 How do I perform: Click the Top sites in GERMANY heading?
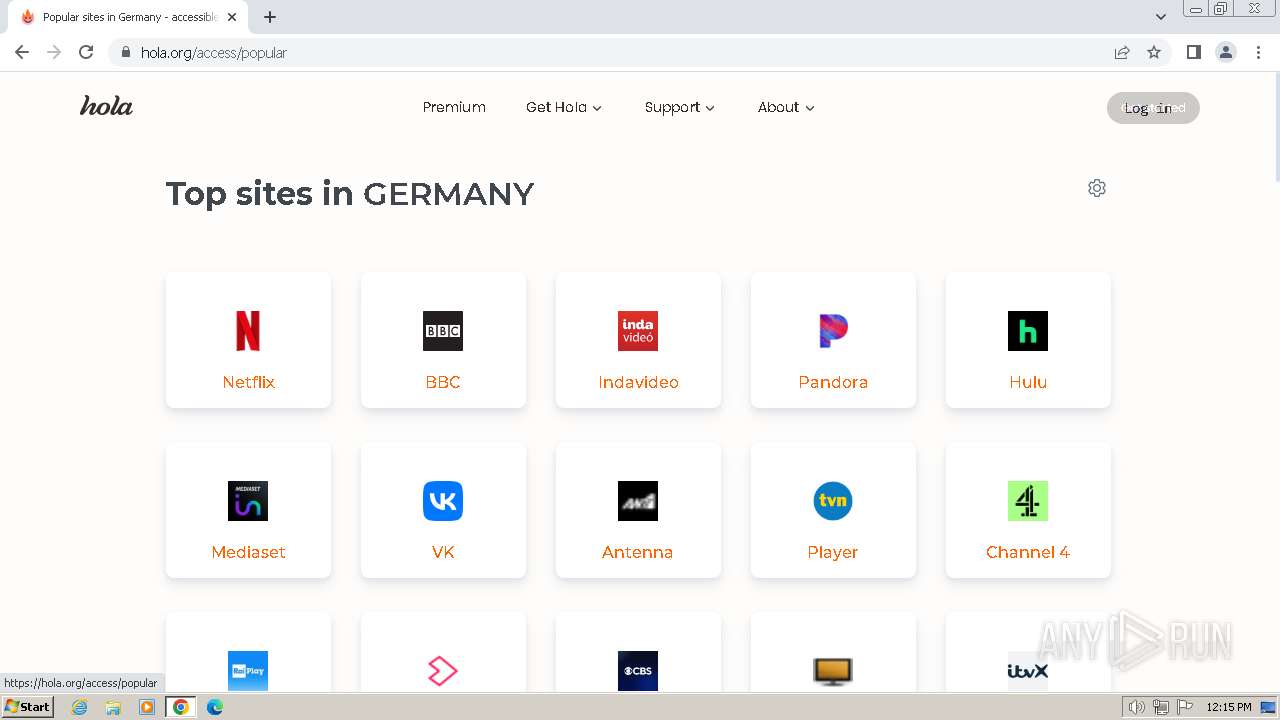pyautogui.click(x=350, y=193)
